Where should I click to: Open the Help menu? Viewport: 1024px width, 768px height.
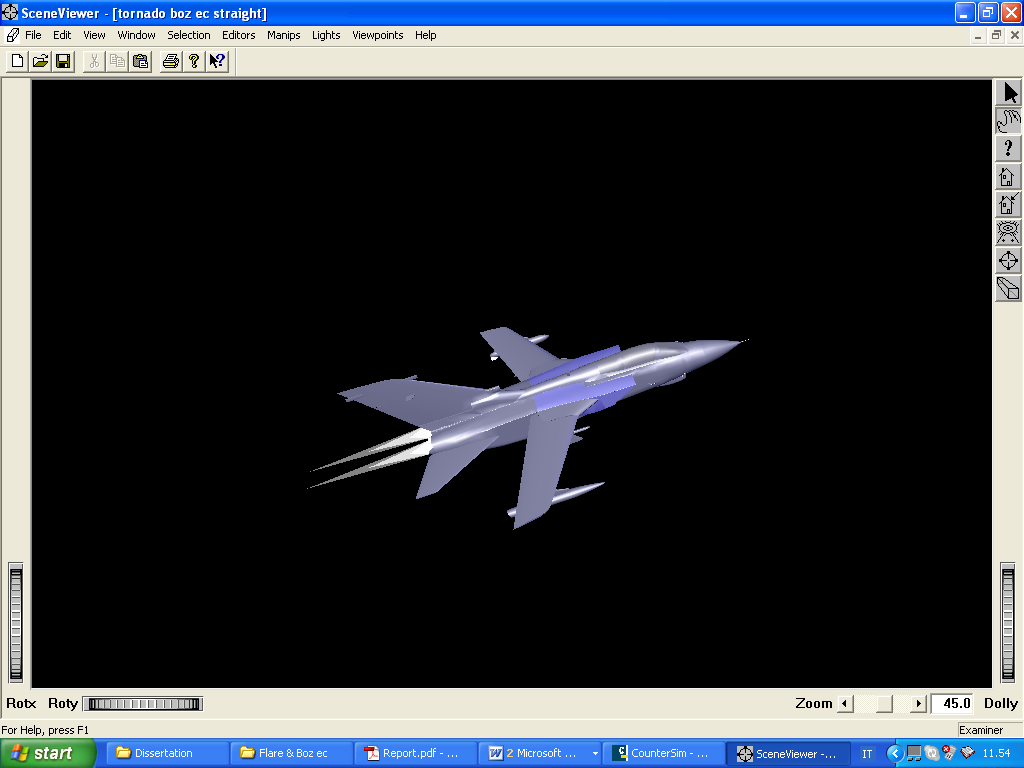(425, 35)
